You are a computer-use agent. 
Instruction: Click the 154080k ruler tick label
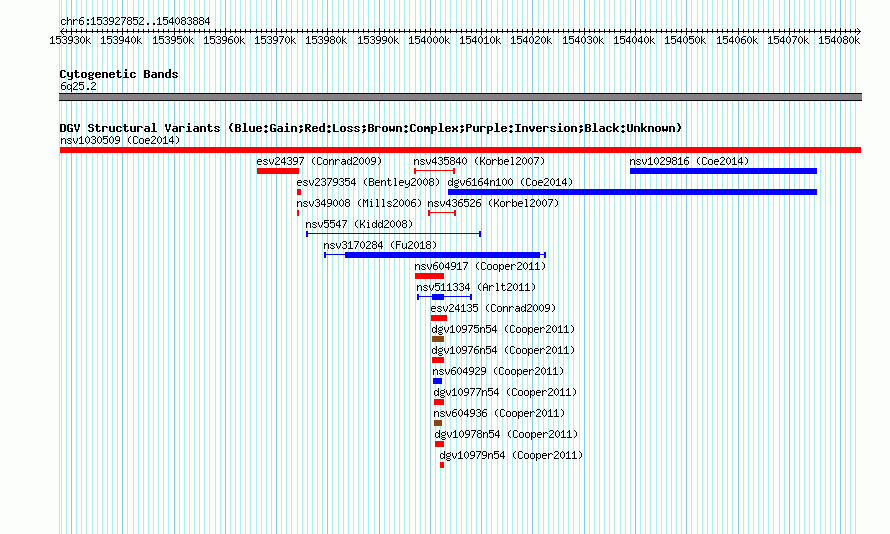839,40
